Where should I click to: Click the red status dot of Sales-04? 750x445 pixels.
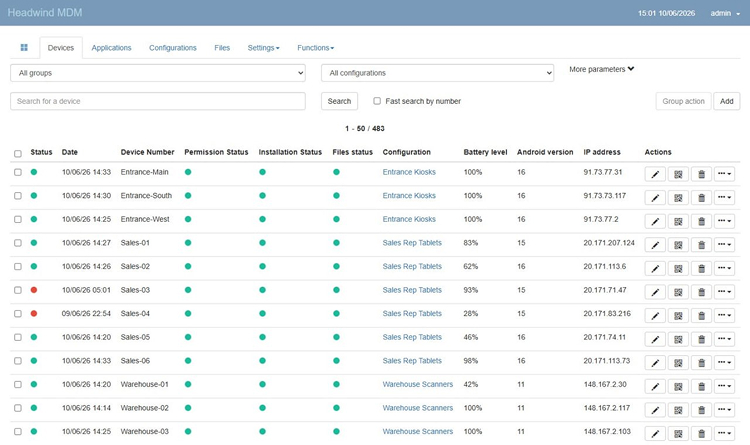tap(34, 313)
